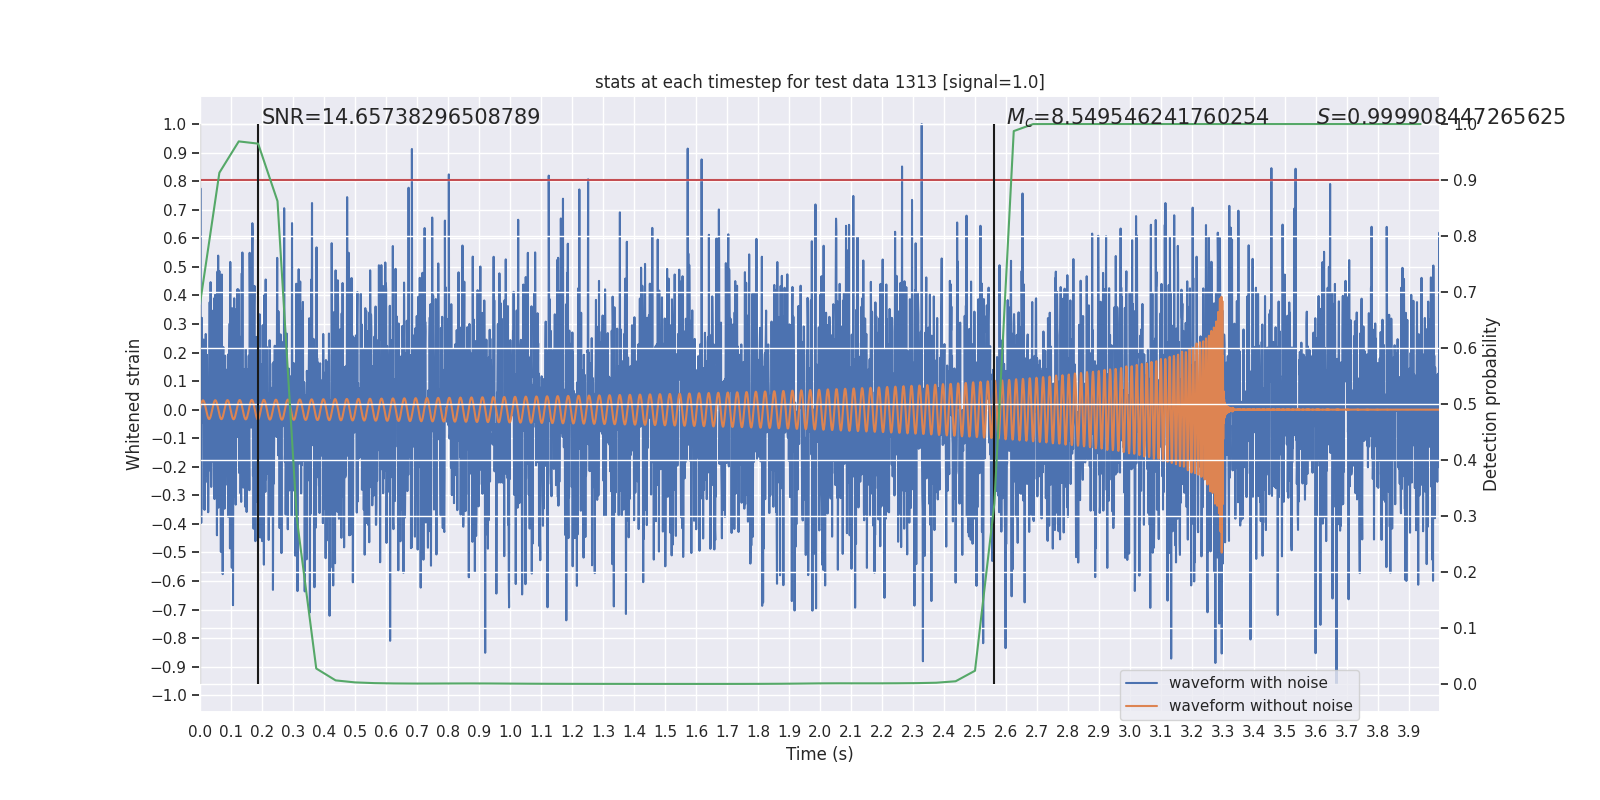Click "waveform without noise" legend entry
Viewport: 1600px width, 800px height.
[1260, 706]
